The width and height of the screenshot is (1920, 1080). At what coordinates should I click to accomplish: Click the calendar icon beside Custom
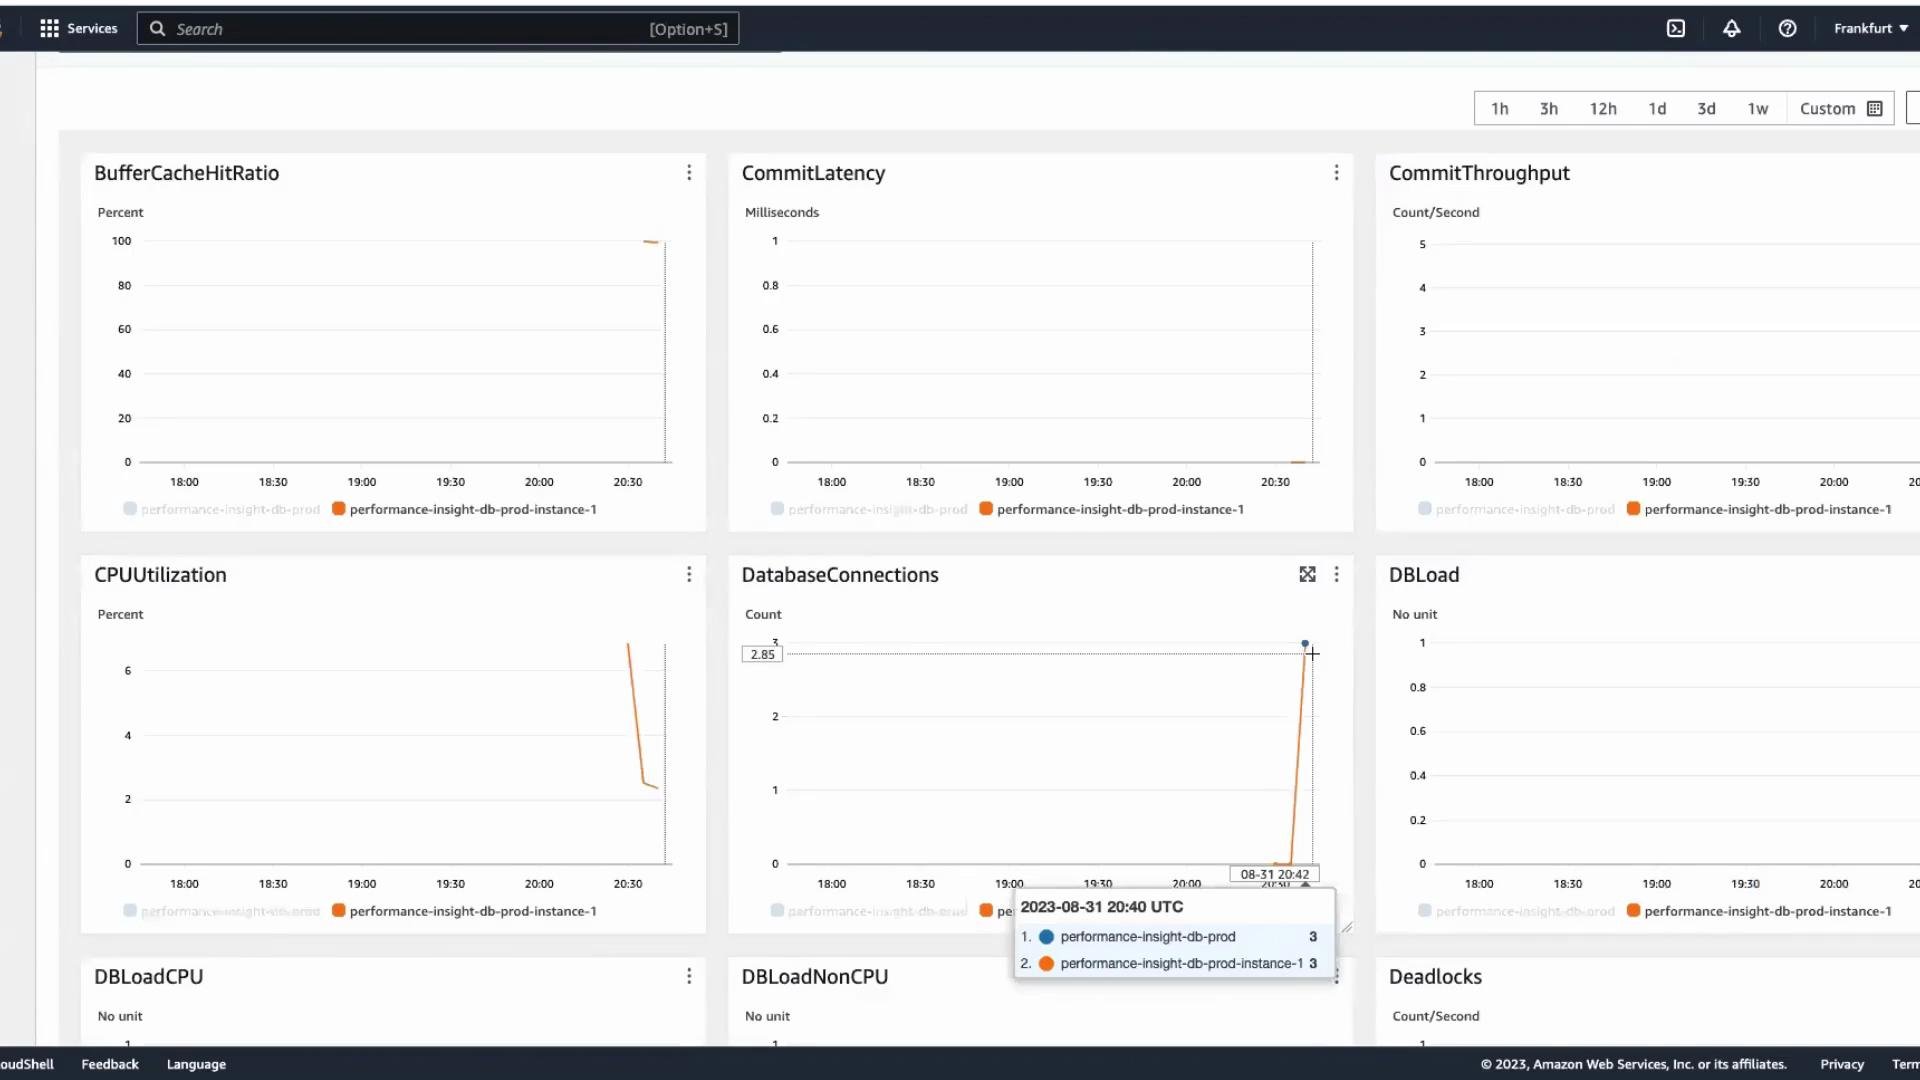[x=1875, y=109]
